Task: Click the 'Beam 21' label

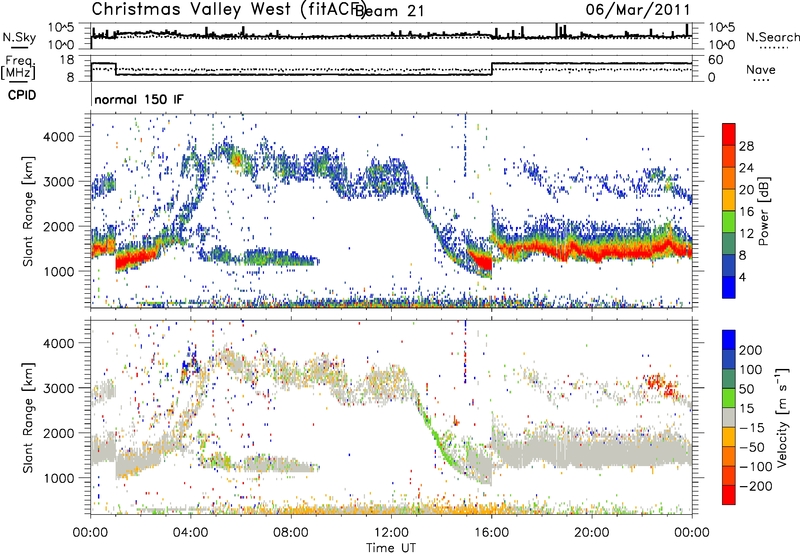Action: click(x=390, y=11)
